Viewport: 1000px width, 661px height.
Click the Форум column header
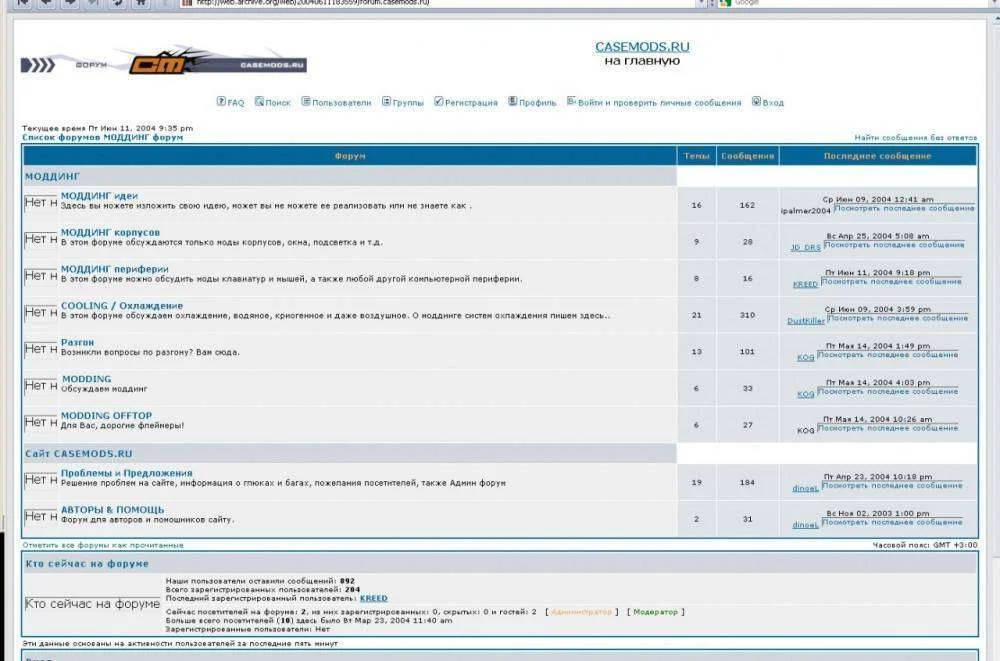[x=350, y=156]
